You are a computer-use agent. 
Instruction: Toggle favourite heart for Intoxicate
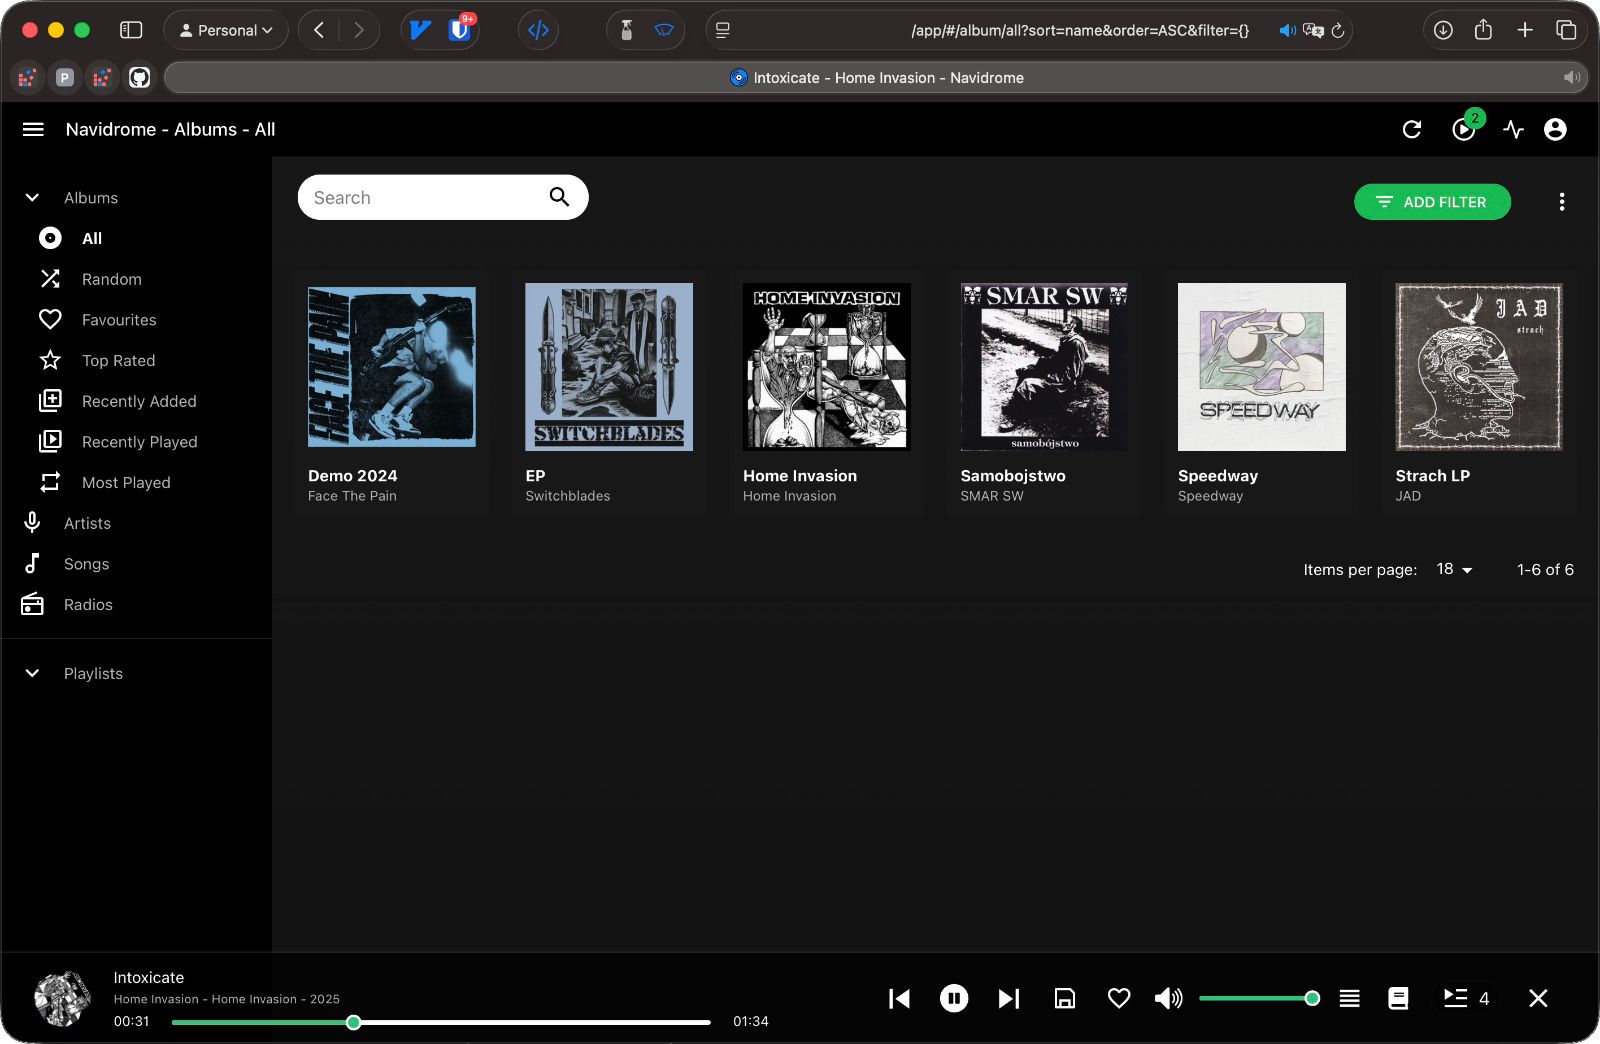[1119, 998]
